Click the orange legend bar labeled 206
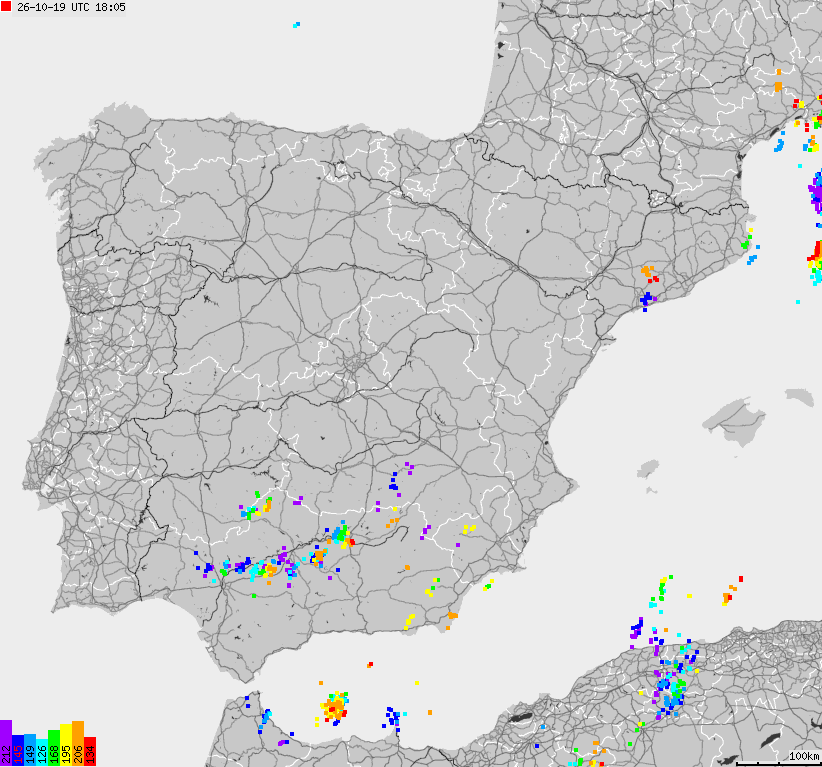822x767 pixels. (78, 743)
